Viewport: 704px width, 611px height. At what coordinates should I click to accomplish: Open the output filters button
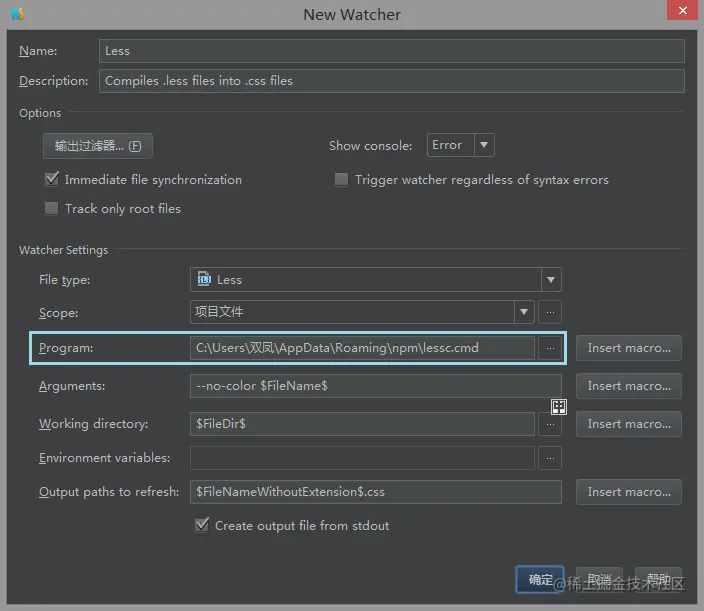coord(98,146)
